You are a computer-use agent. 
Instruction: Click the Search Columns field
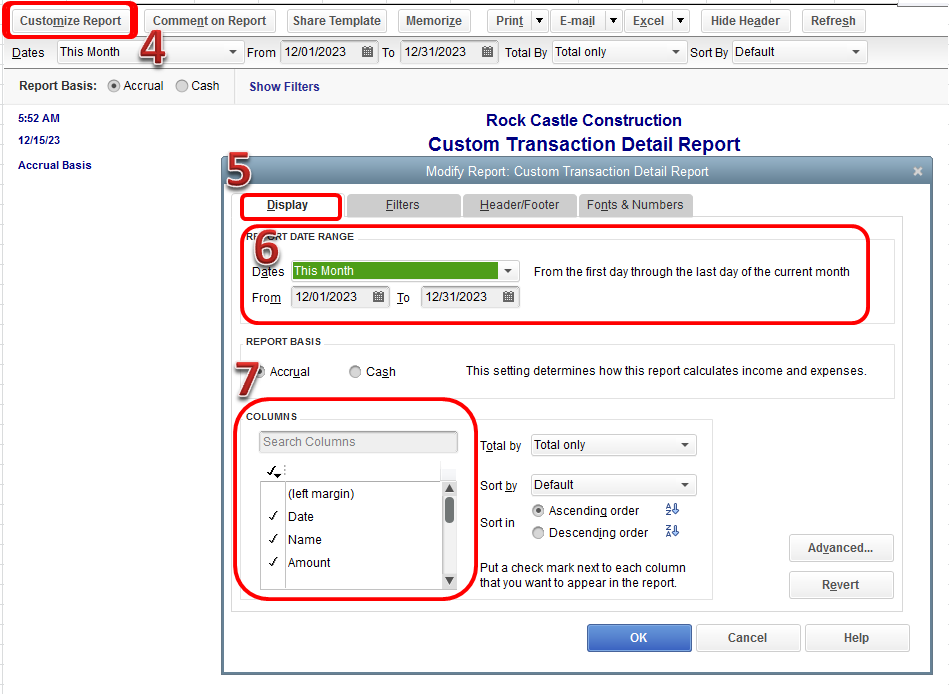[358, 442]
